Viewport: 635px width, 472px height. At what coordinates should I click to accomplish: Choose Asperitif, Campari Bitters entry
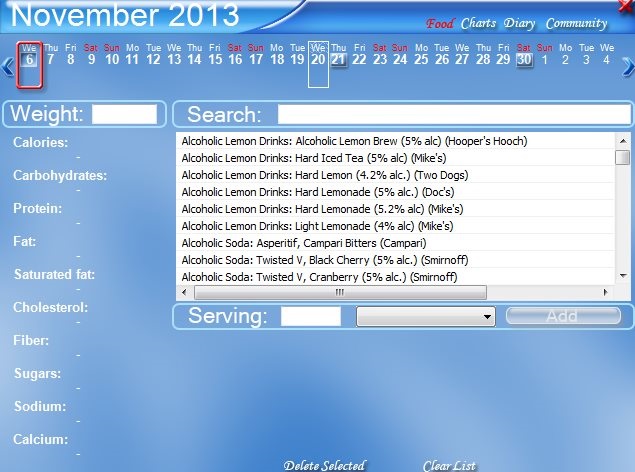(x=395, y=243)
